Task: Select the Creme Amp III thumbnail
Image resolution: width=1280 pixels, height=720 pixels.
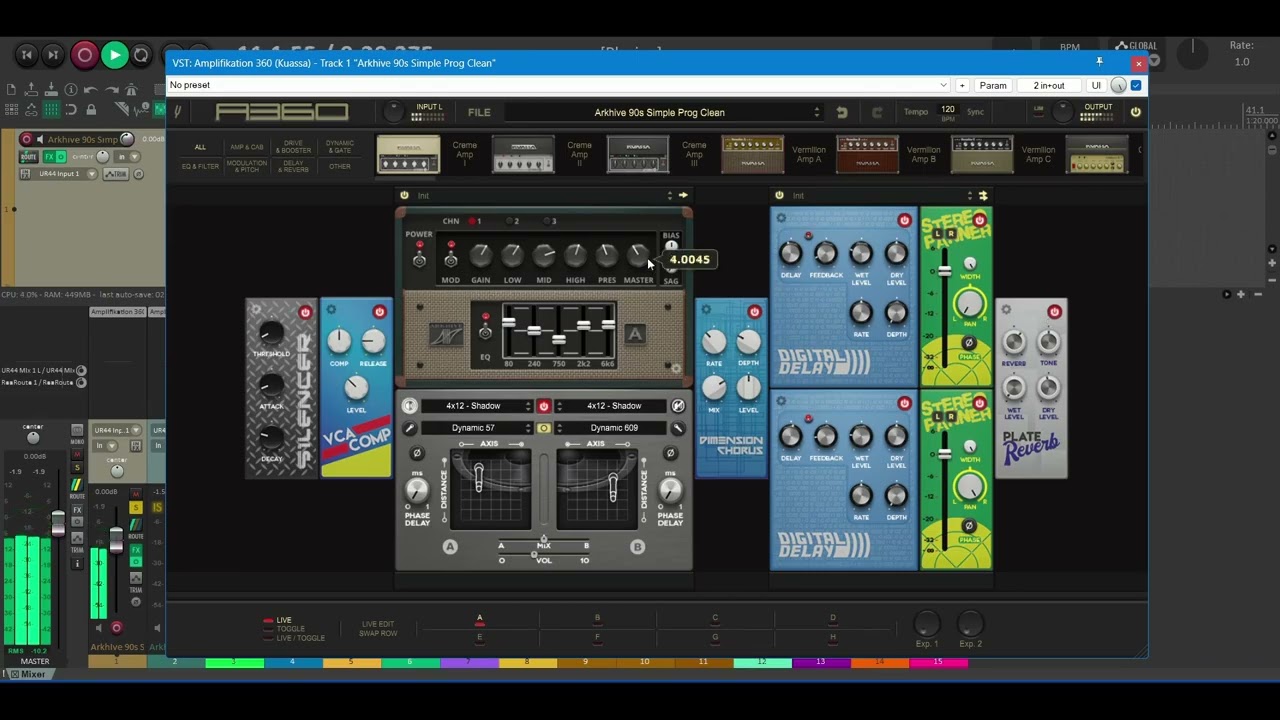Action: coord(637,154)
